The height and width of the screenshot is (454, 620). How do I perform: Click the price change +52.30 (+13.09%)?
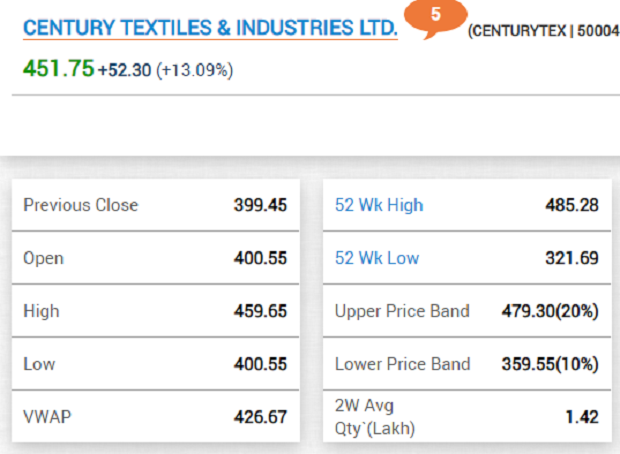pyautogui.click(x=166, y=70)
